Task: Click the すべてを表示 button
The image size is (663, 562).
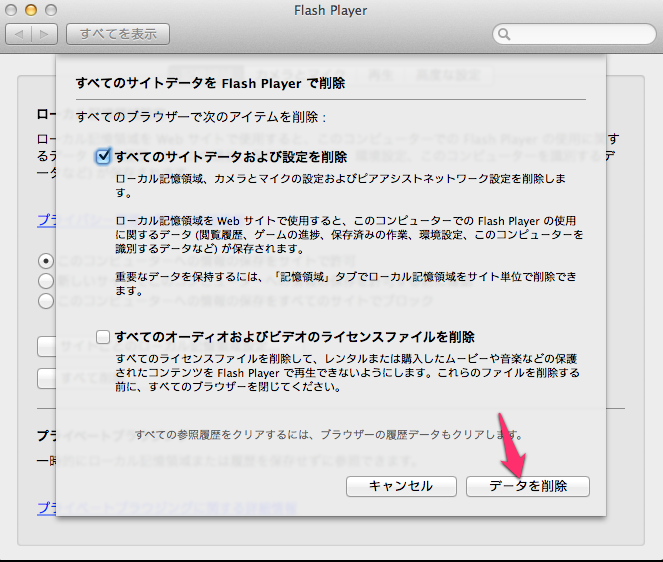Action: point(118,34)
